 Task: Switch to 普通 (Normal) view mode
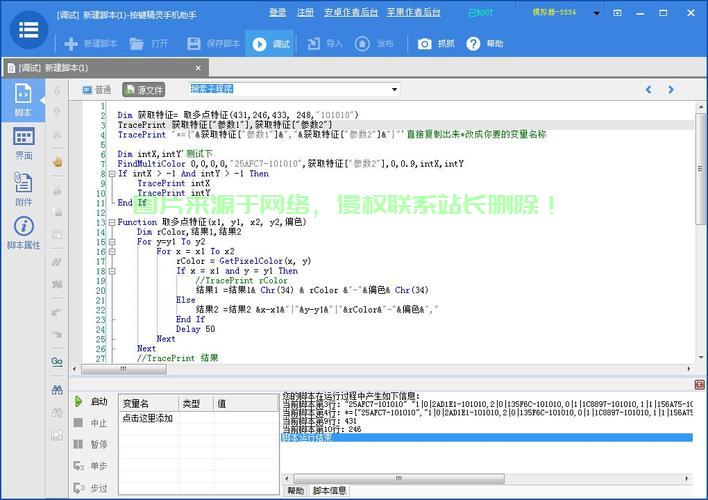tap(96, 89)
